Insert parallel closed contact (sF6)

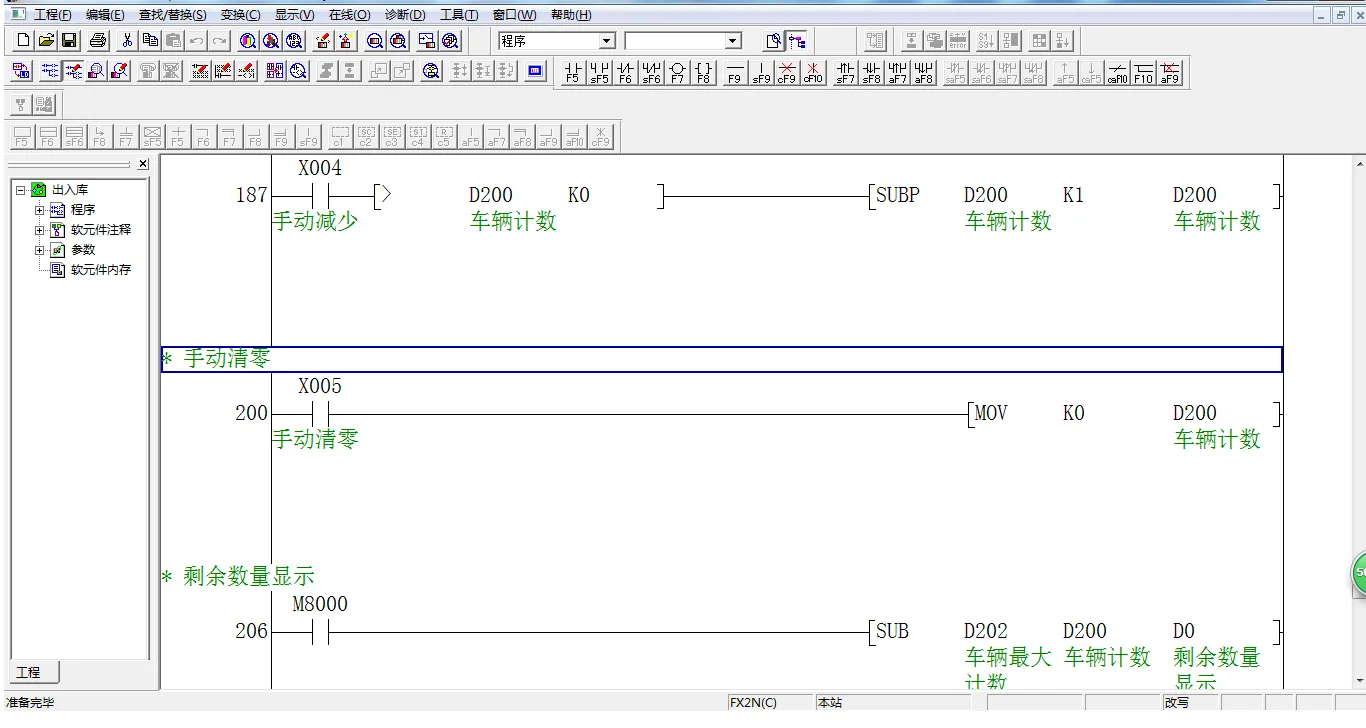(x=651, y=73)
